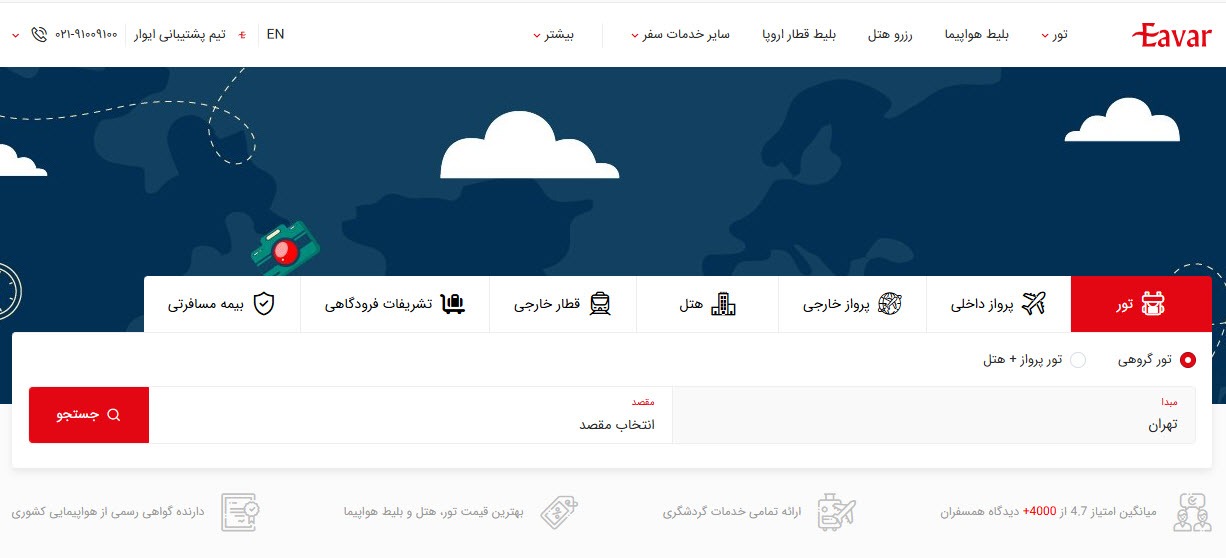Switch language with the EN link

(x=275, y=34)
